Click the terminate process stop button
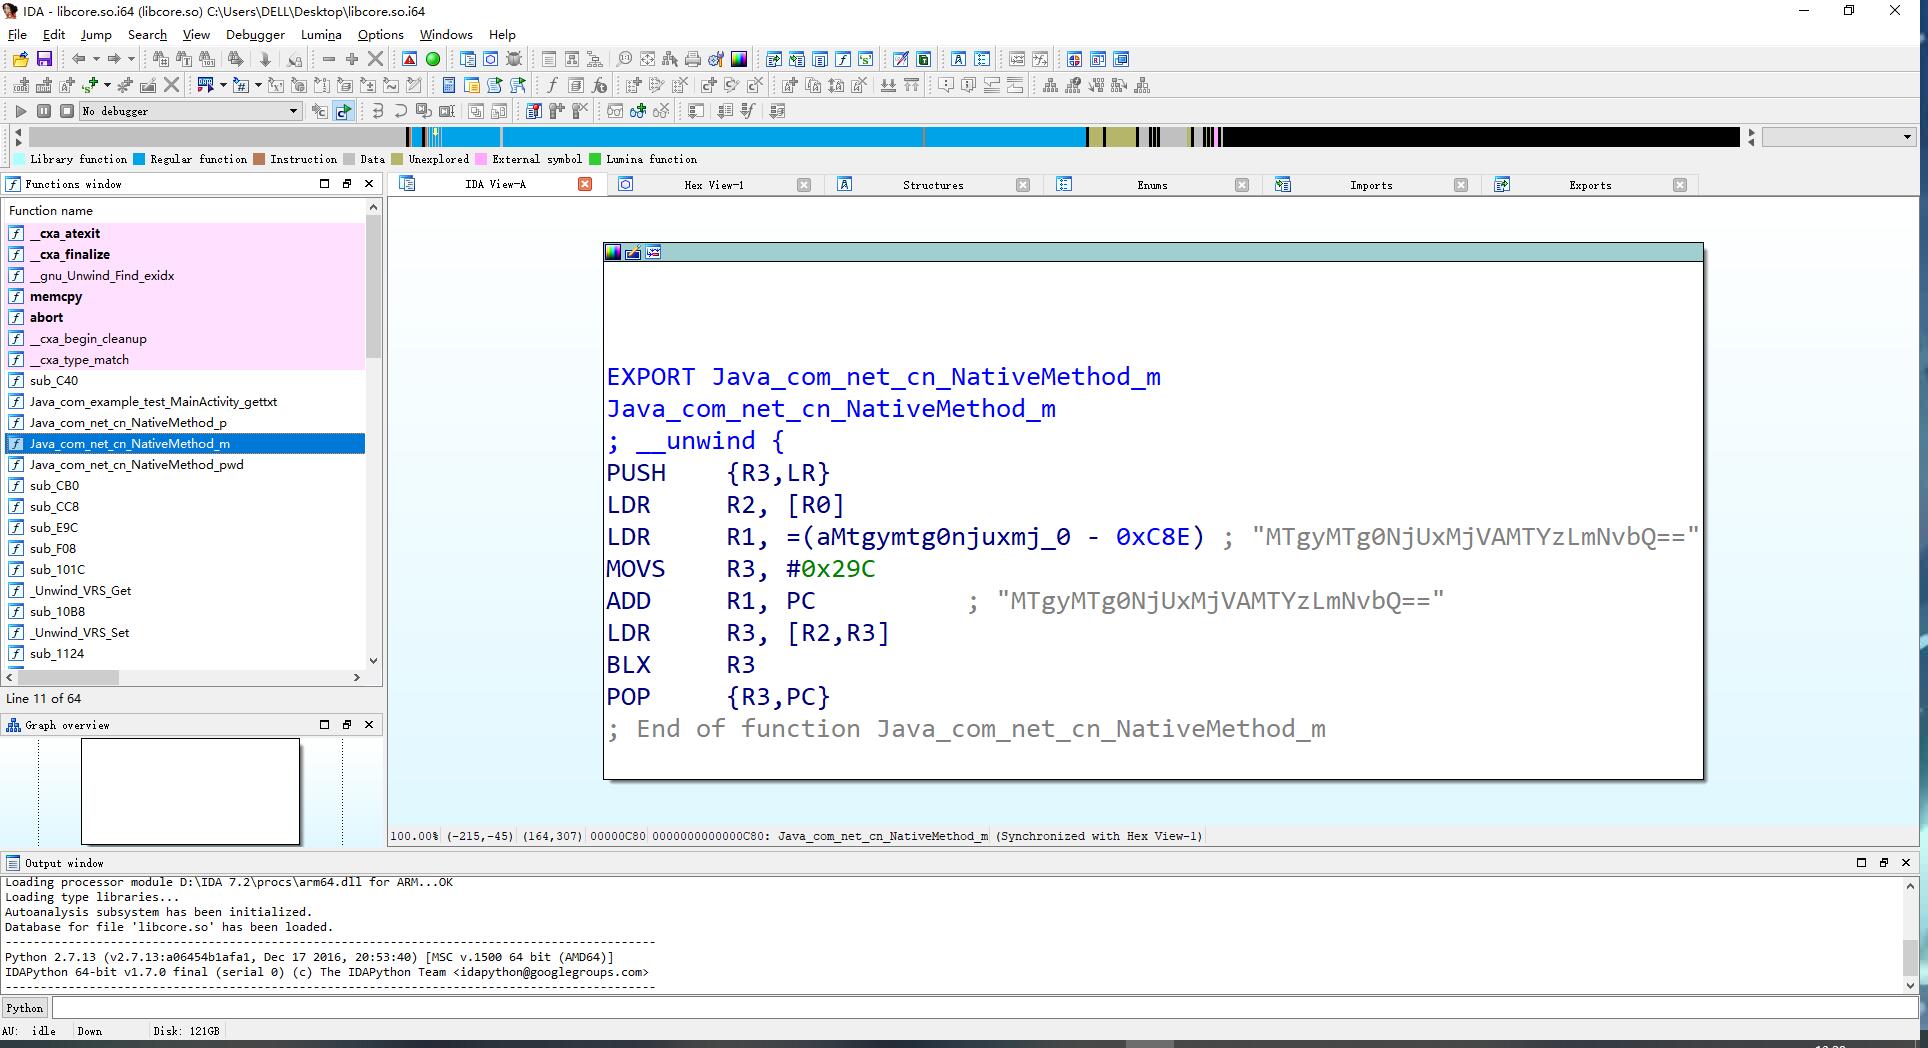The width and height of the screenshot is (1928, 1048). pyautogui.click(x=67, y=111)
